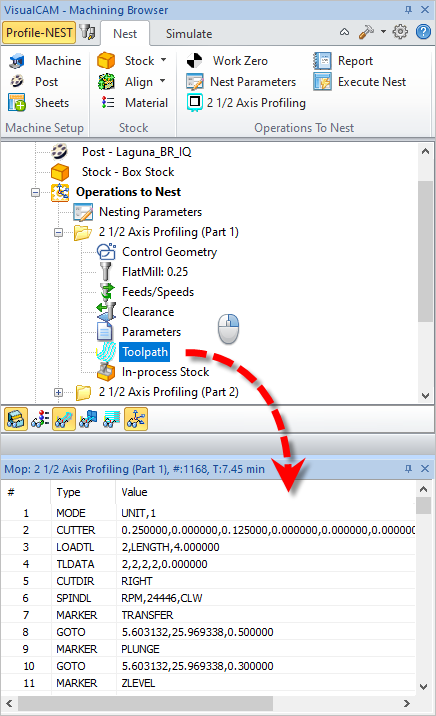Click the Type column header
This screenshot has width=436, height=716.
pos(68,492)
